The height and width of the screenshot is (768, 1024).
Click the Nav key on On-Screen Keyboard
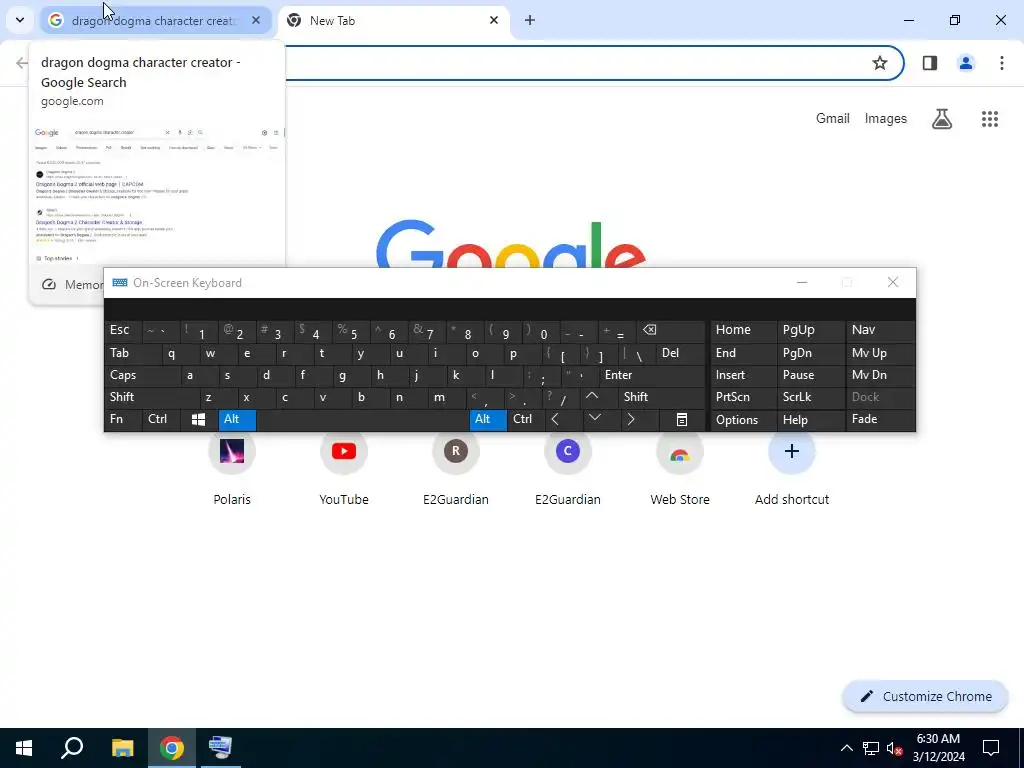click(880, 330)
